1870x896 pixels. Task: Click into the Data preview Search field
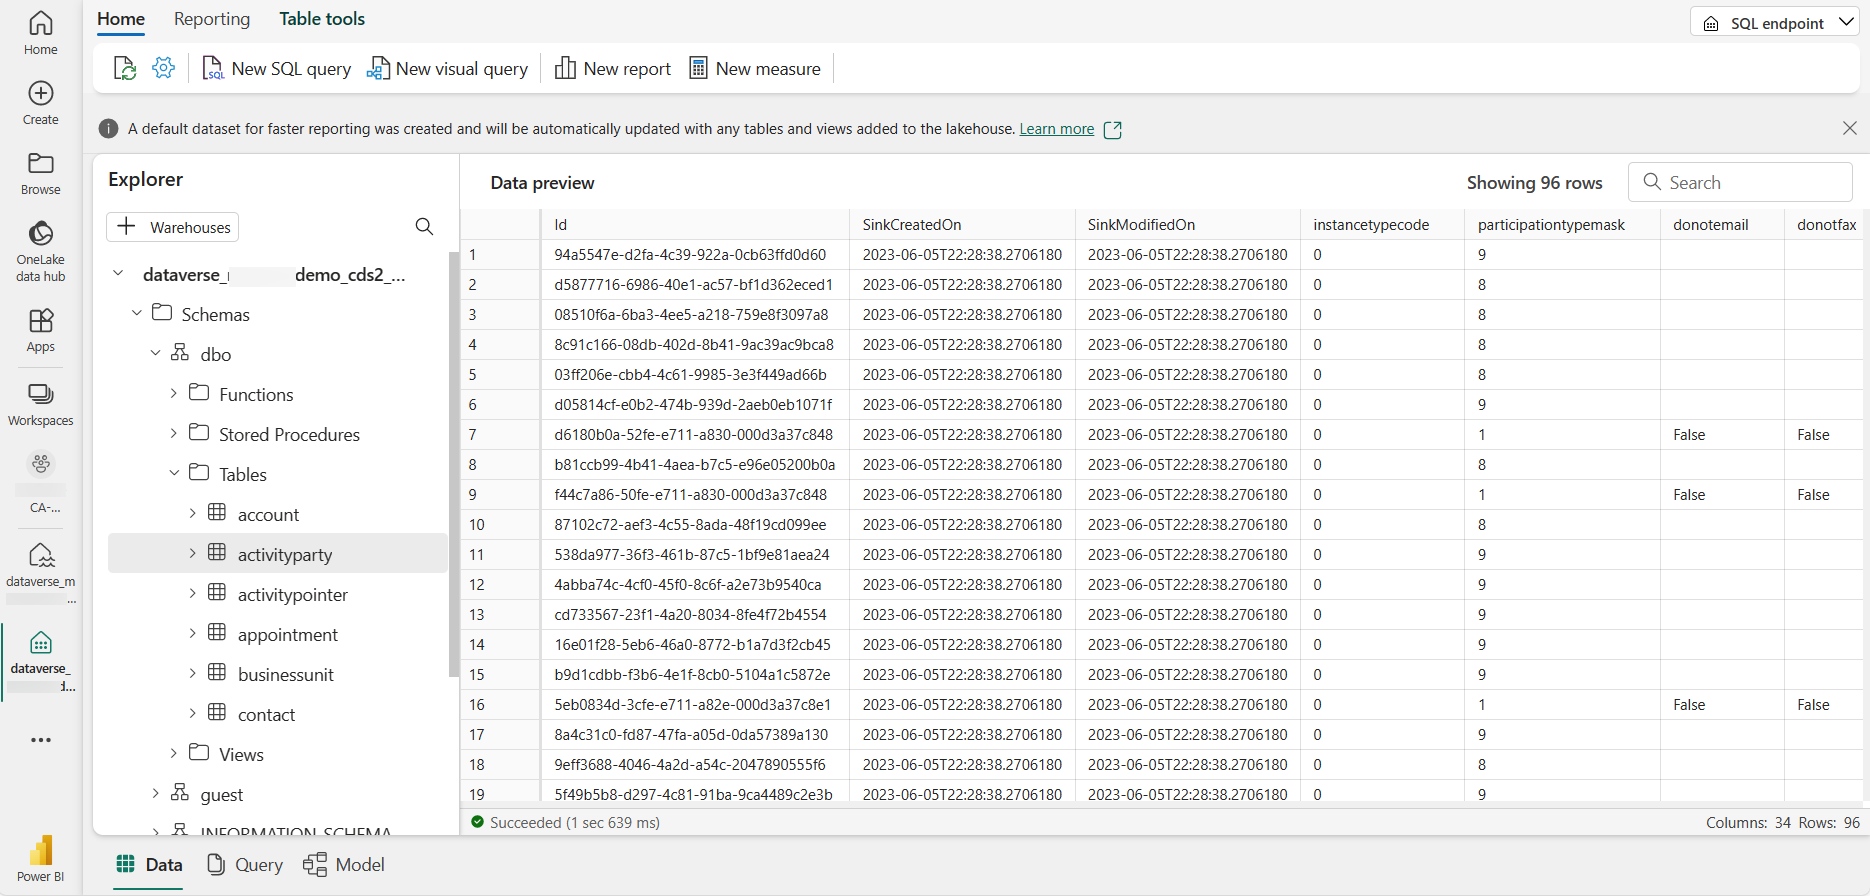tap(1740, 182)
